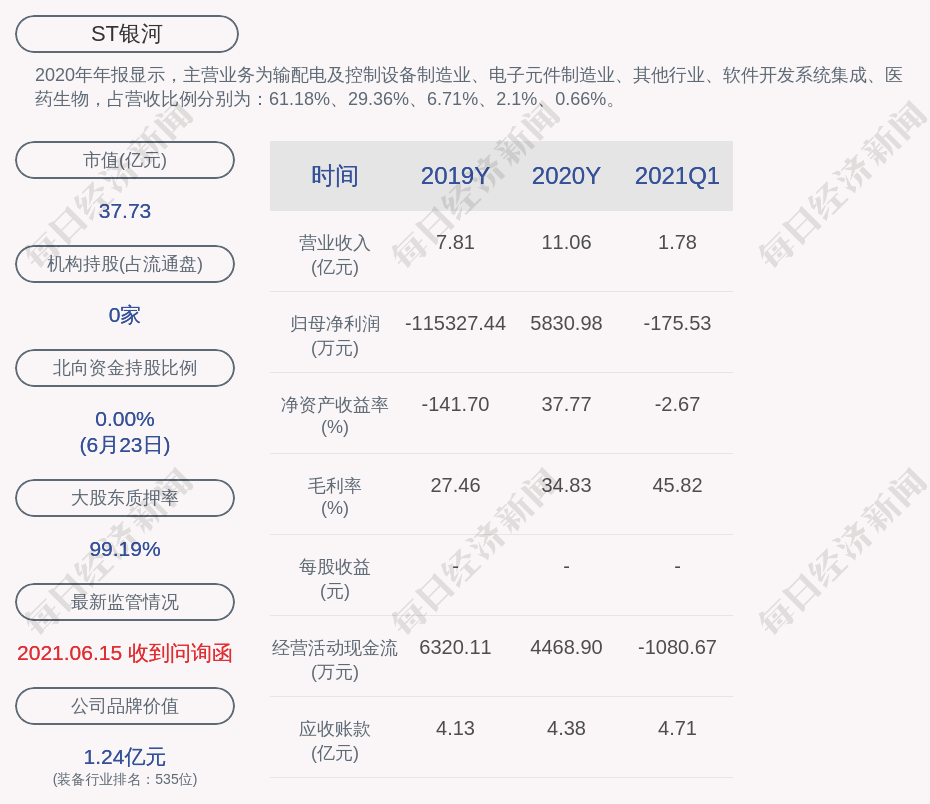Select the gross margin value 45.82
The height and width of the screenshot is (804, 930).
tap(677, 486)
